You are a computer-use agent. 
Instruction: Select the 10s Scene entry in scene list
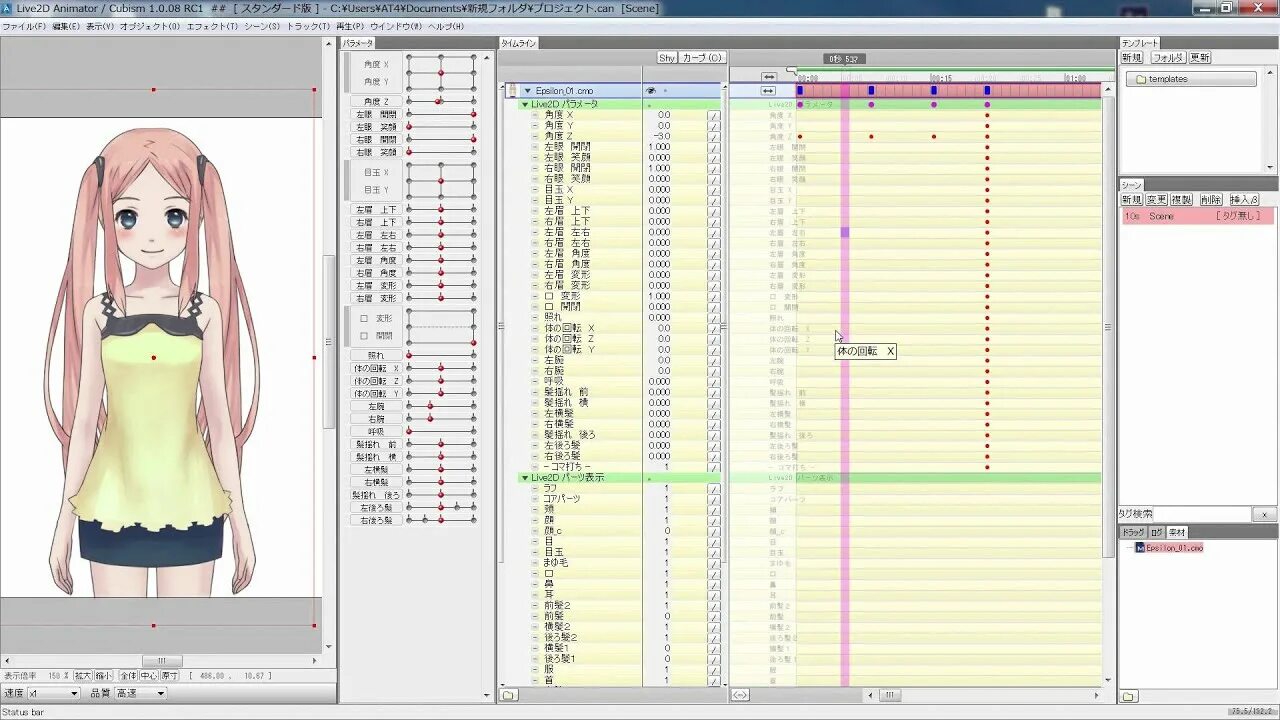pos(1198,216)
